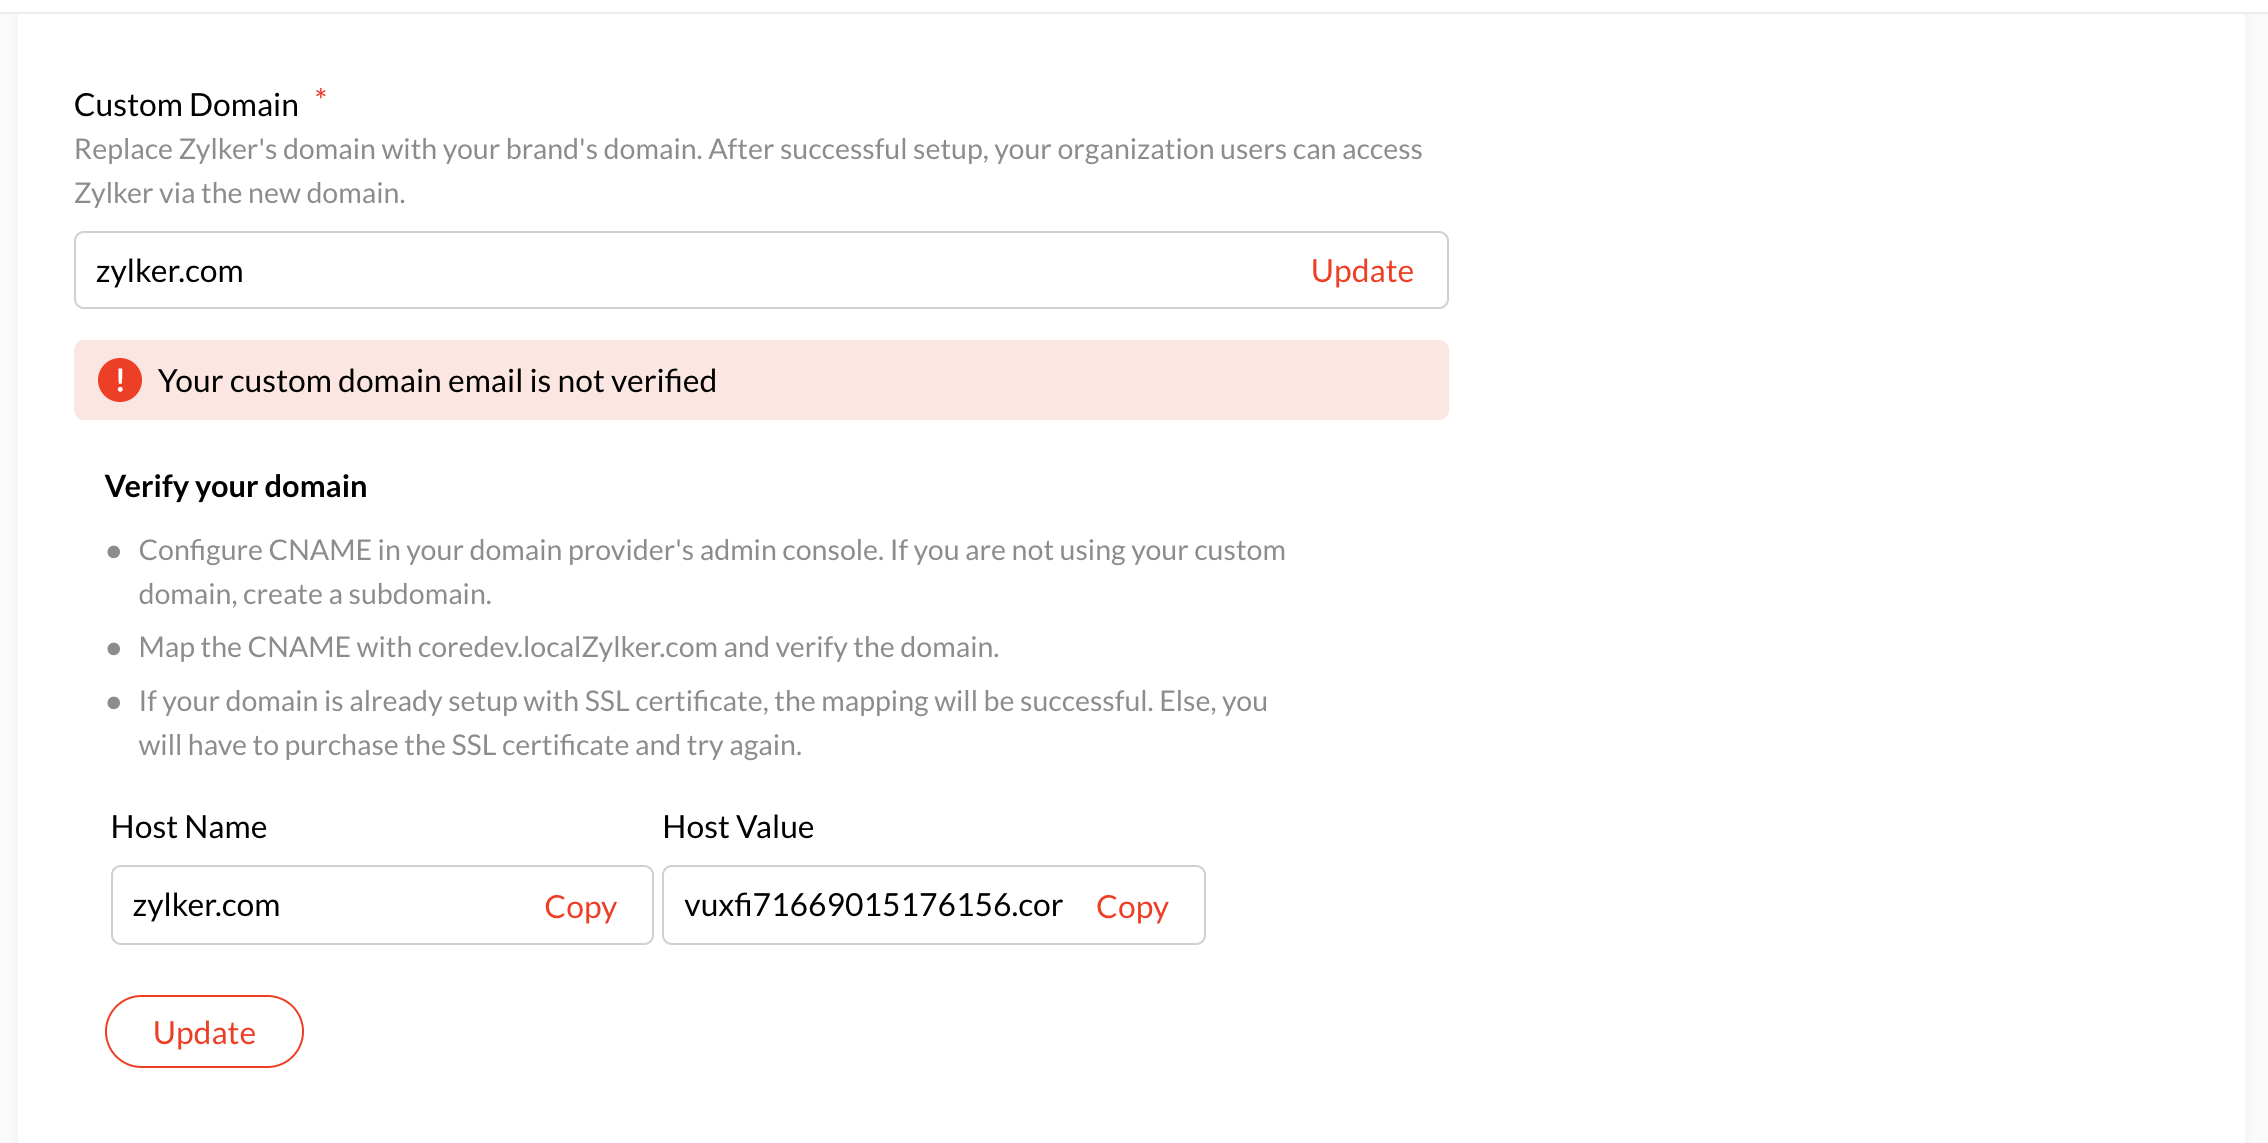Click the SSL certificate instruction text
2268x1143 pixels.
702,723
